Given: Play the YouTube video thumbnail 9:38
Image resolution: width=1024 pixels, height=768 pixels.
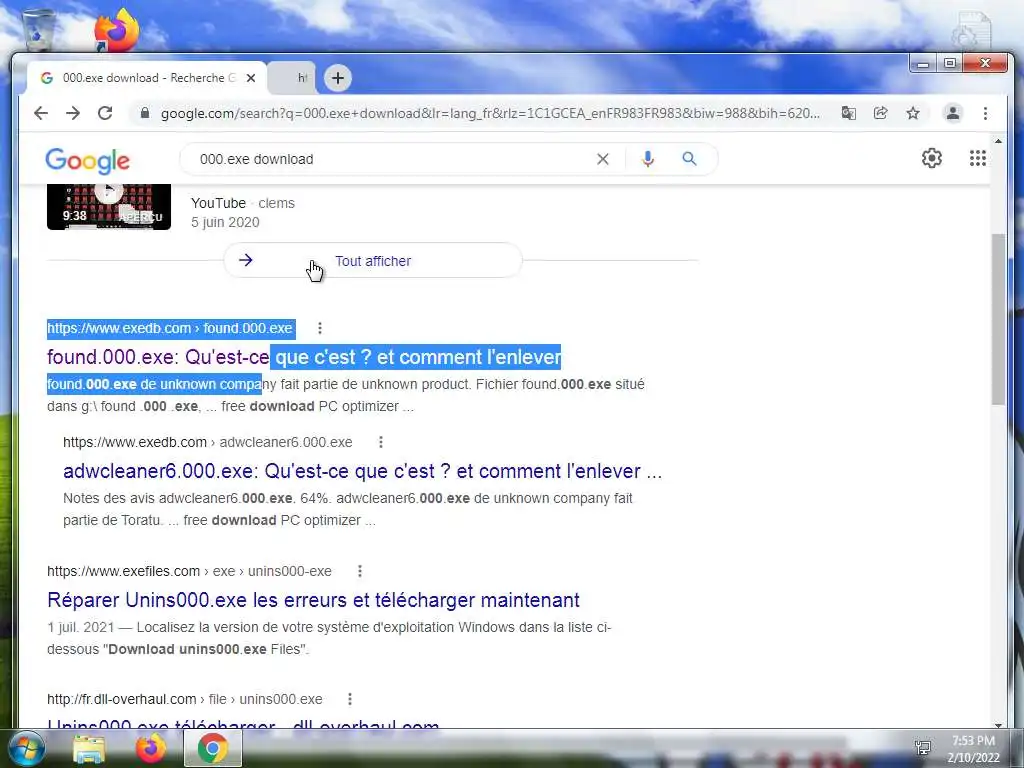Looking at the screenshot, I should [109, 206].
